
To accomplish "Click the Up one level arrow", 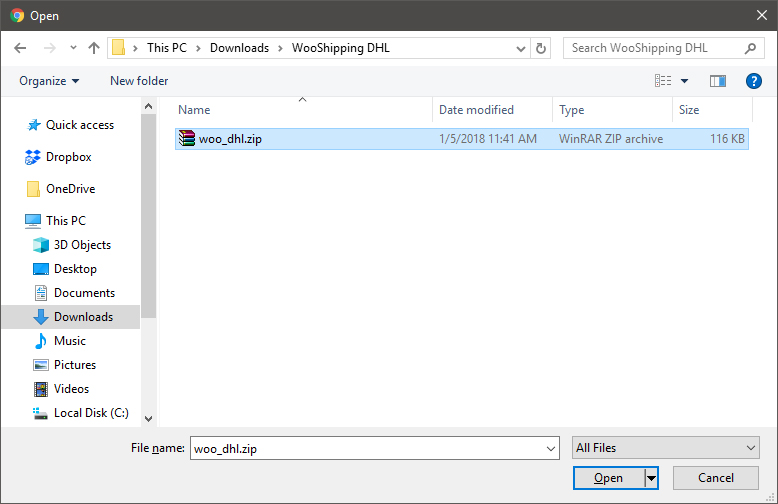I will pyautogui.click(x=94, y=48).
